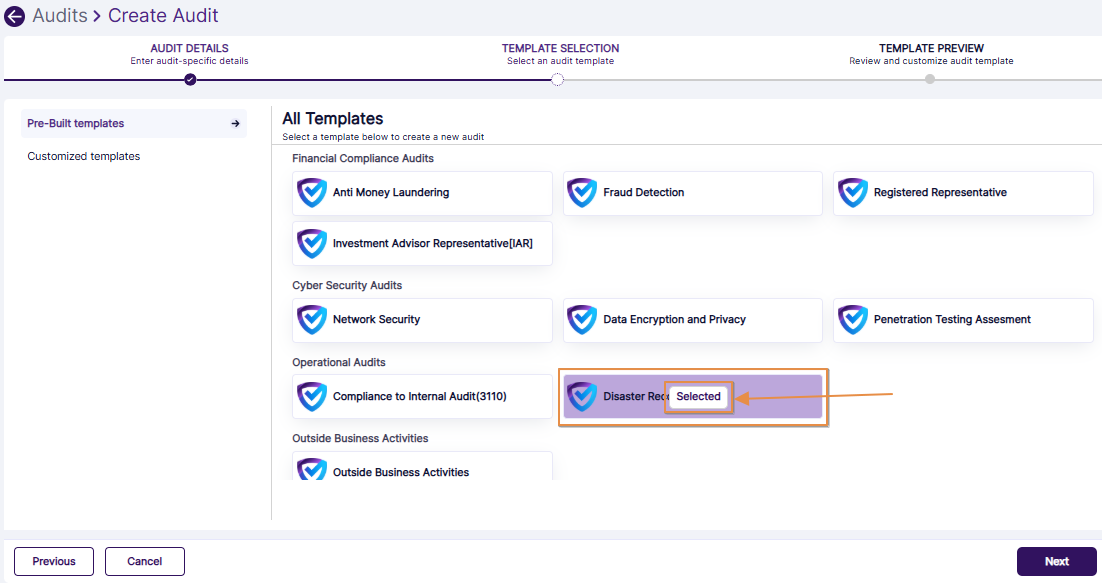Click the Network Security shield icon

click(312, 320)
